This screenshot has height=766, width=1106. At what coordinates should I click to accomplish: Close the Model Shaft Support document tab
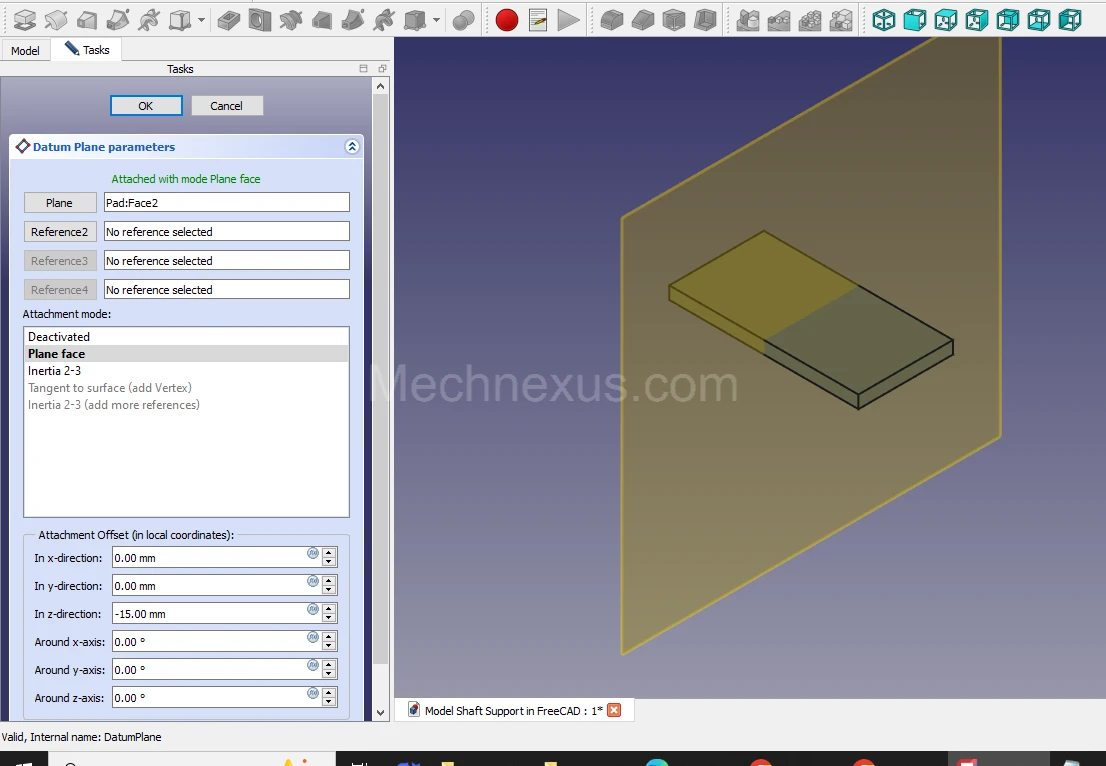[614, 711]
